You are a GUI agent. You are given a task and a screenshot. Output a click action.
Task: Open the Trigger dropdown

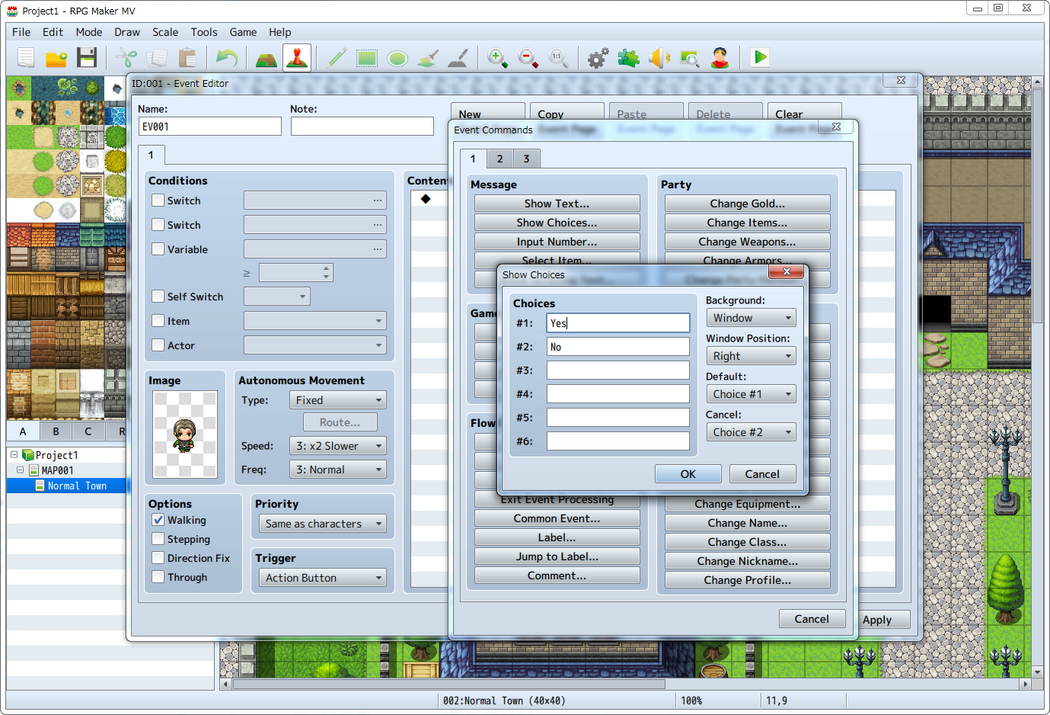pyautogui.click(x=322, y=578)
